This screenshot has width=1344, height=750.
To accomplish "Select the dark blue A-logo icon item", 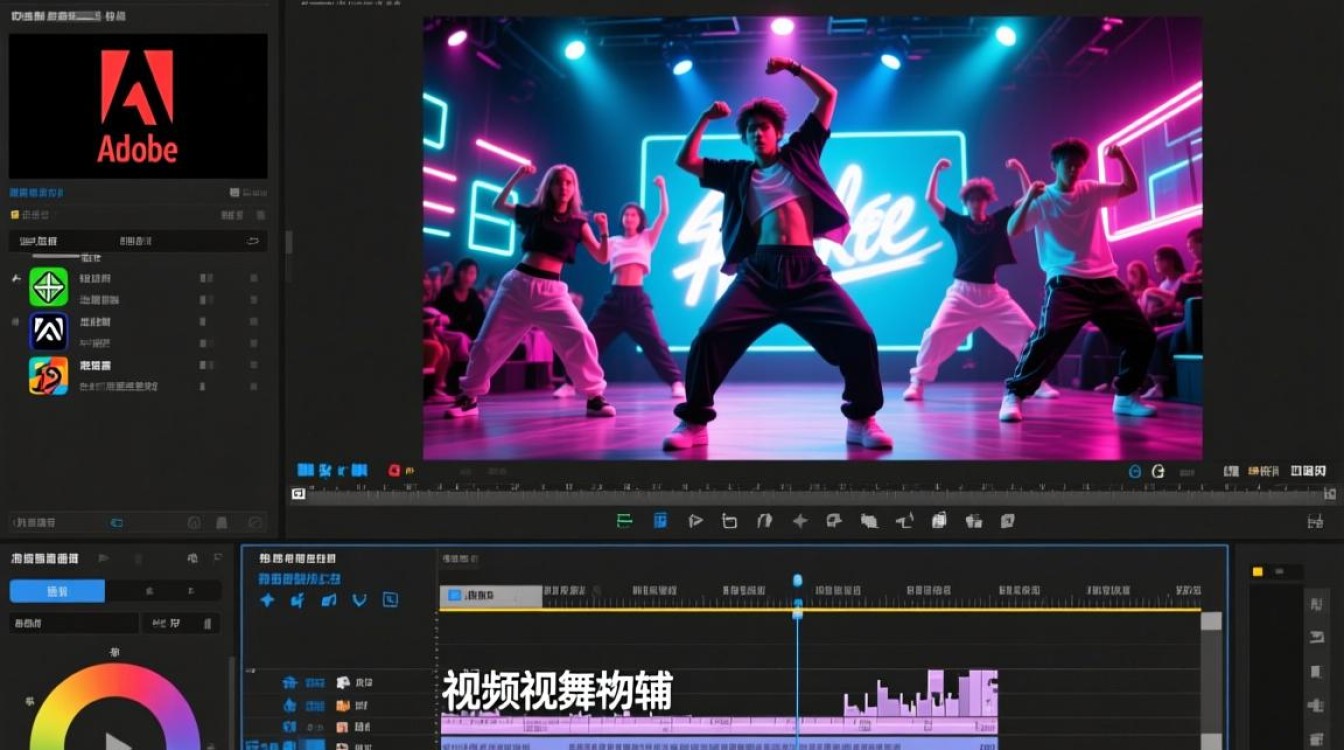I will [48, 331].
